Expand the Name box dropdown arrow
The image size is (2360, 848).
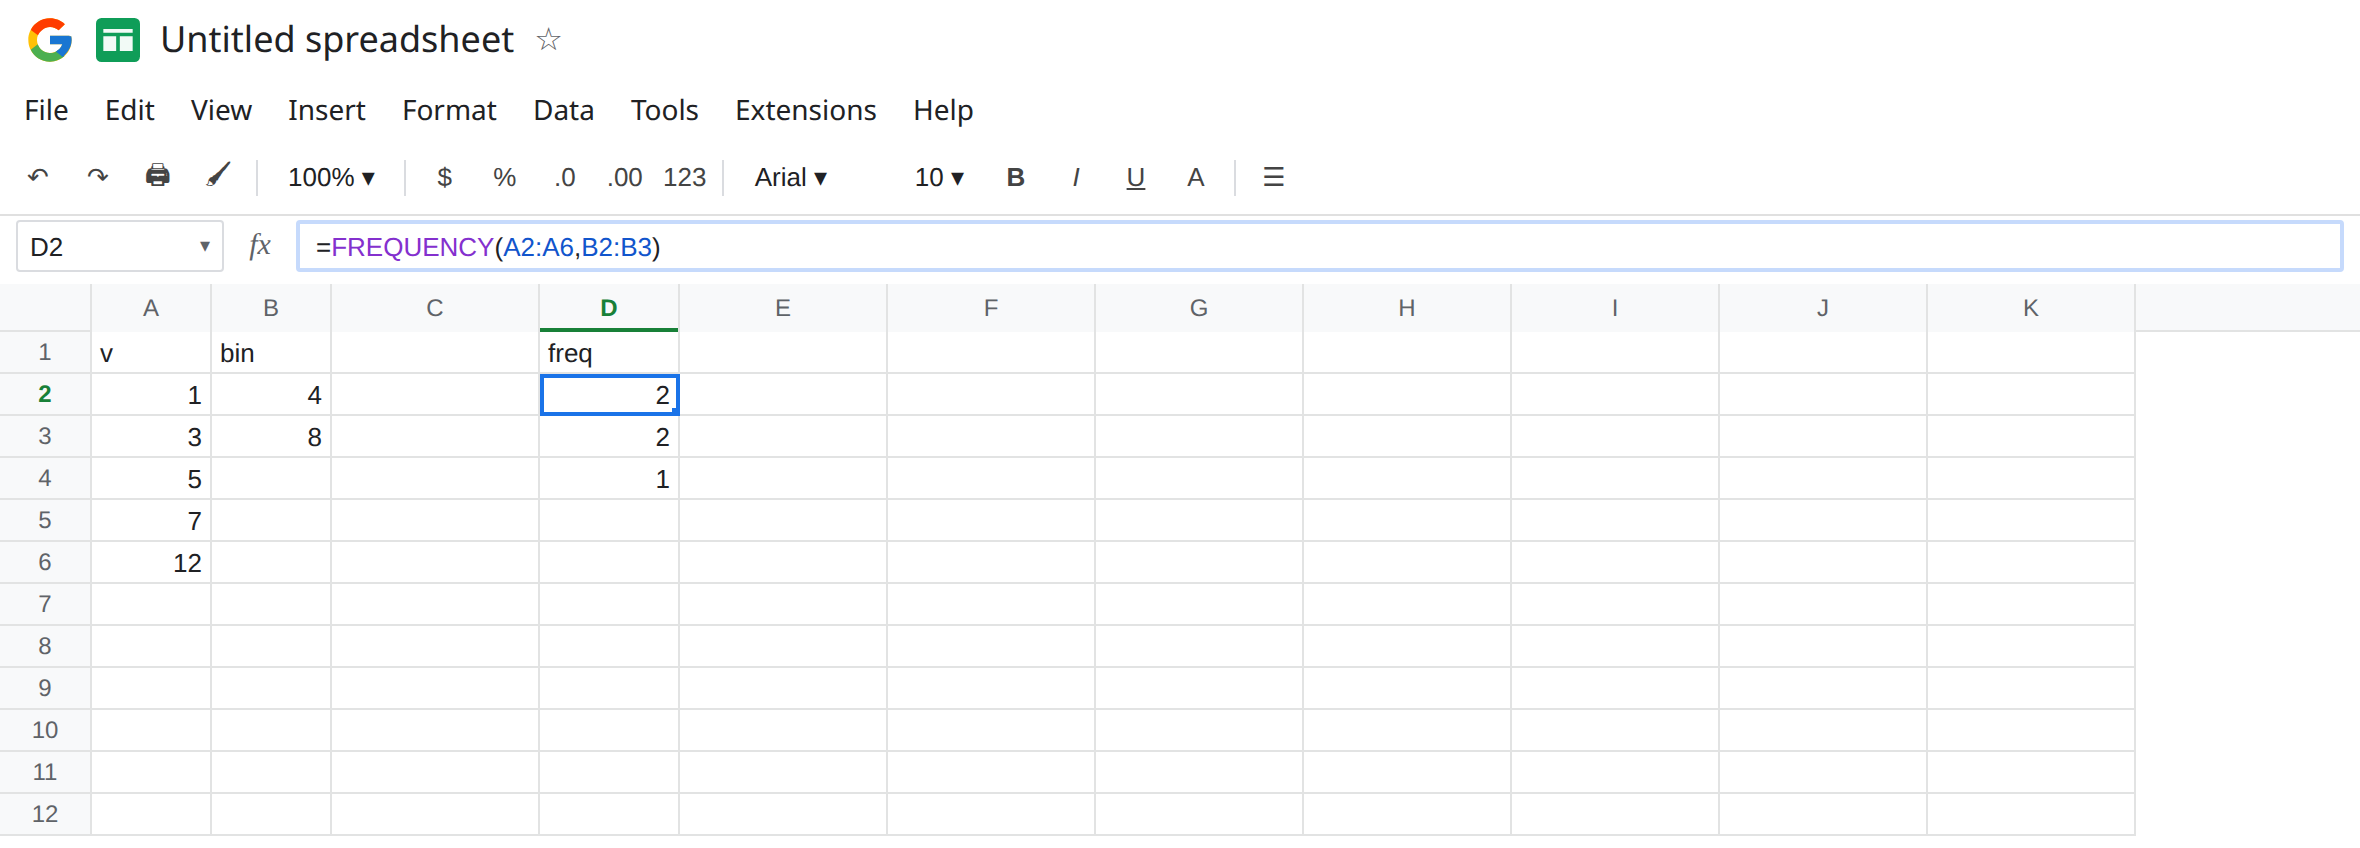coord(205,246)
